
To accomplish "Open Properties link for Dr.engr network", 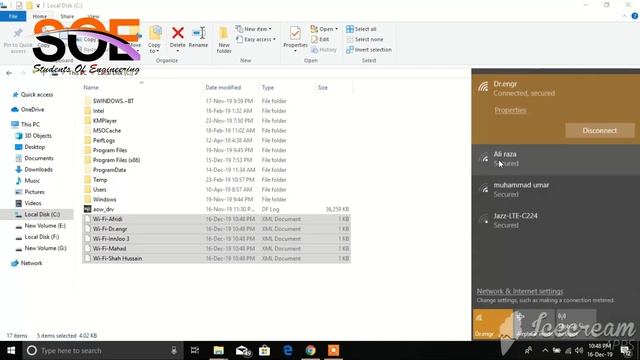I will tap(510, 110).
